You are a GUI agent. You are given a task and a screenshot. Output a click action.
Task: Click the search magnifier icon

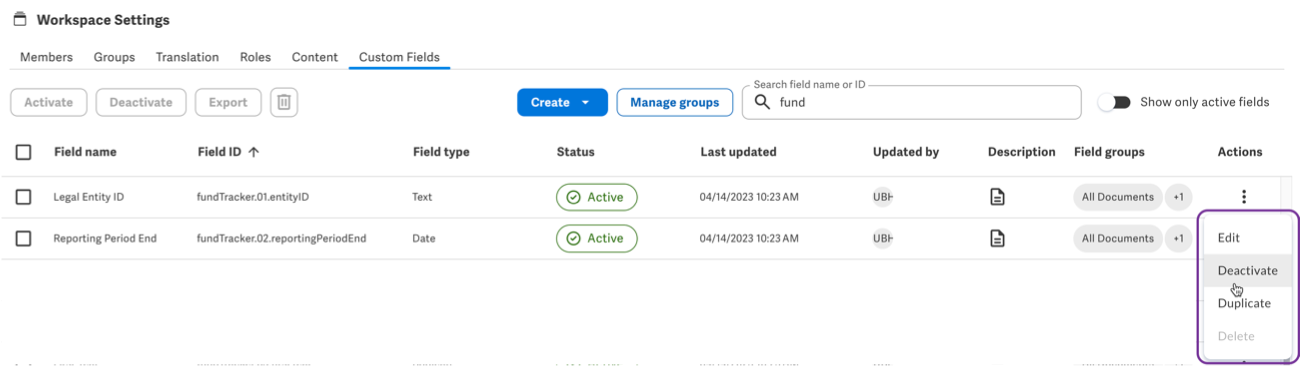click(762, 102)
